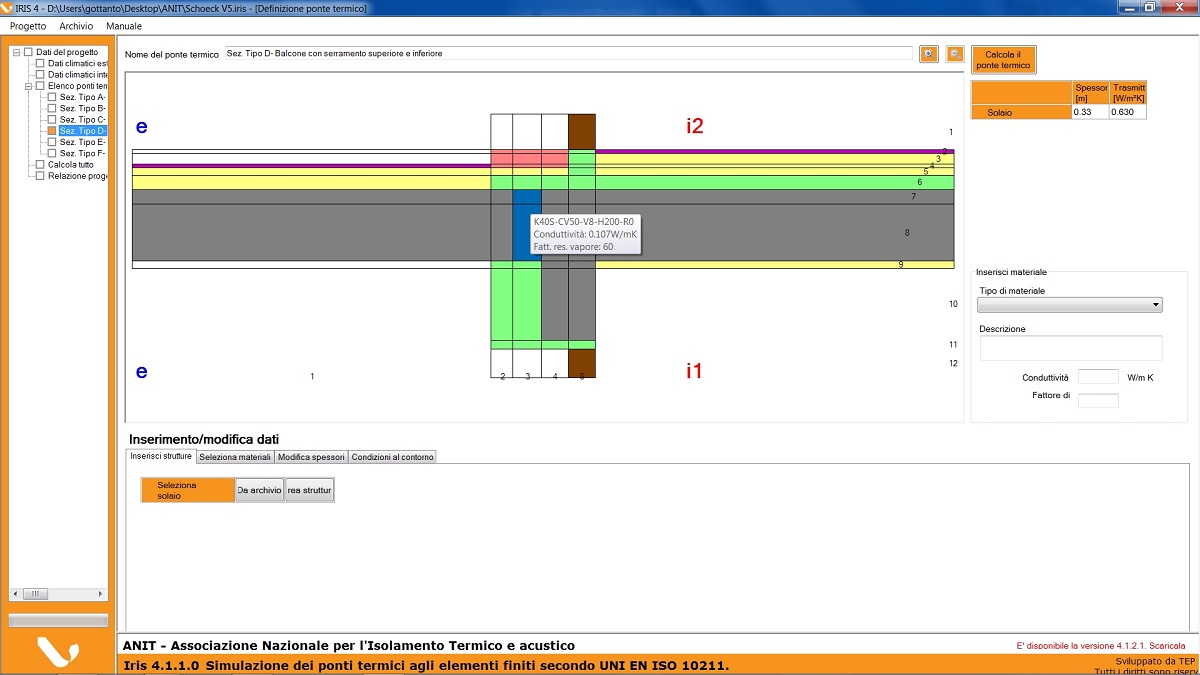Click the zoom out magnifier icon
The image size is (1200, 675).
coord(955,54)
